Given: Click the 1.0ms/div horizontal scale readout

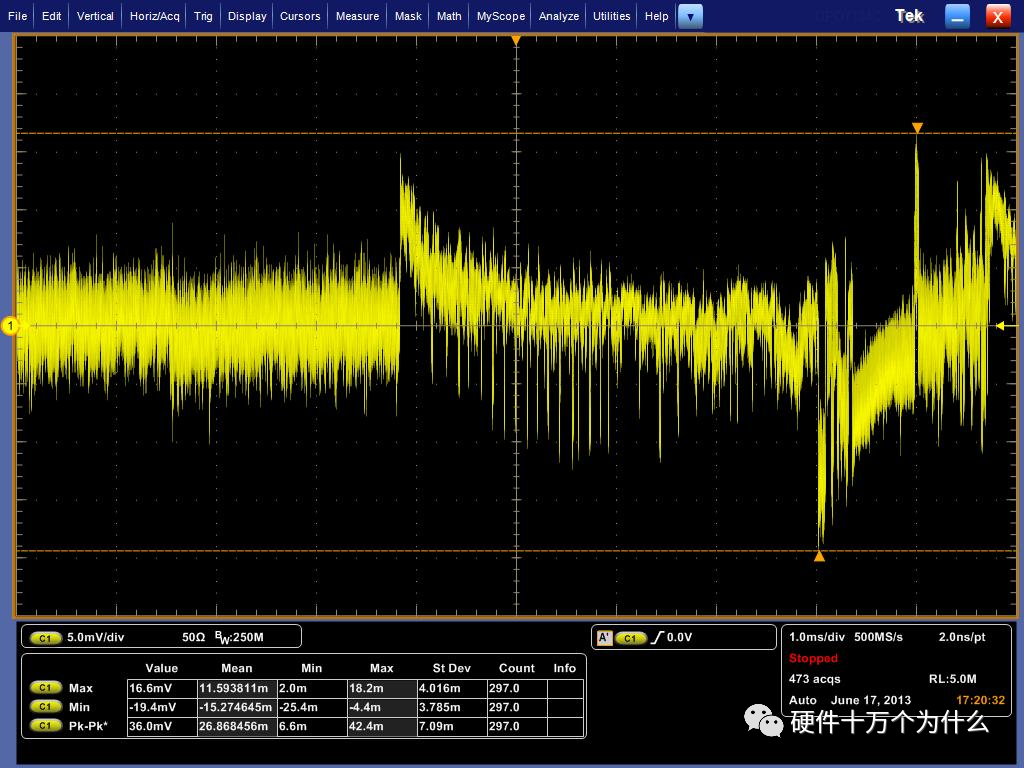Looking at the screenshot, I should (816, 637).
